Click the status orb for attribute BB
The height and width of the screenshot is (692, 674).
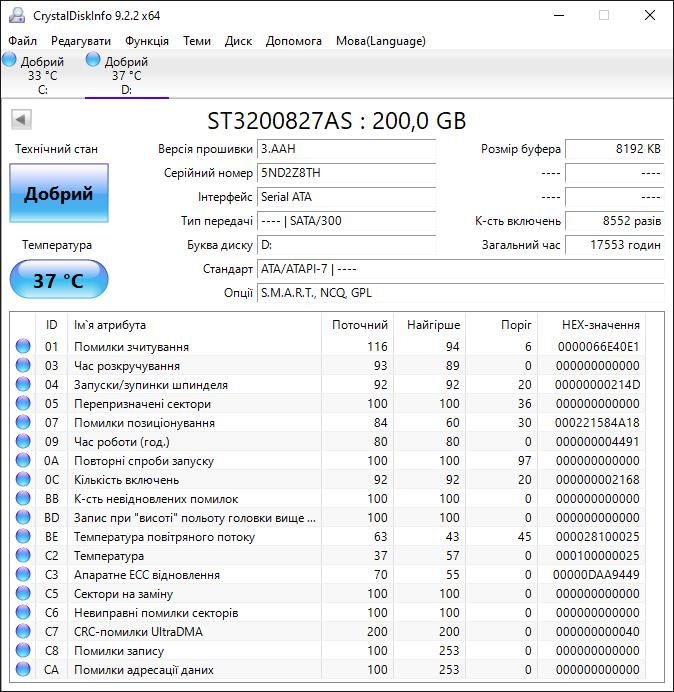(23, 498)
